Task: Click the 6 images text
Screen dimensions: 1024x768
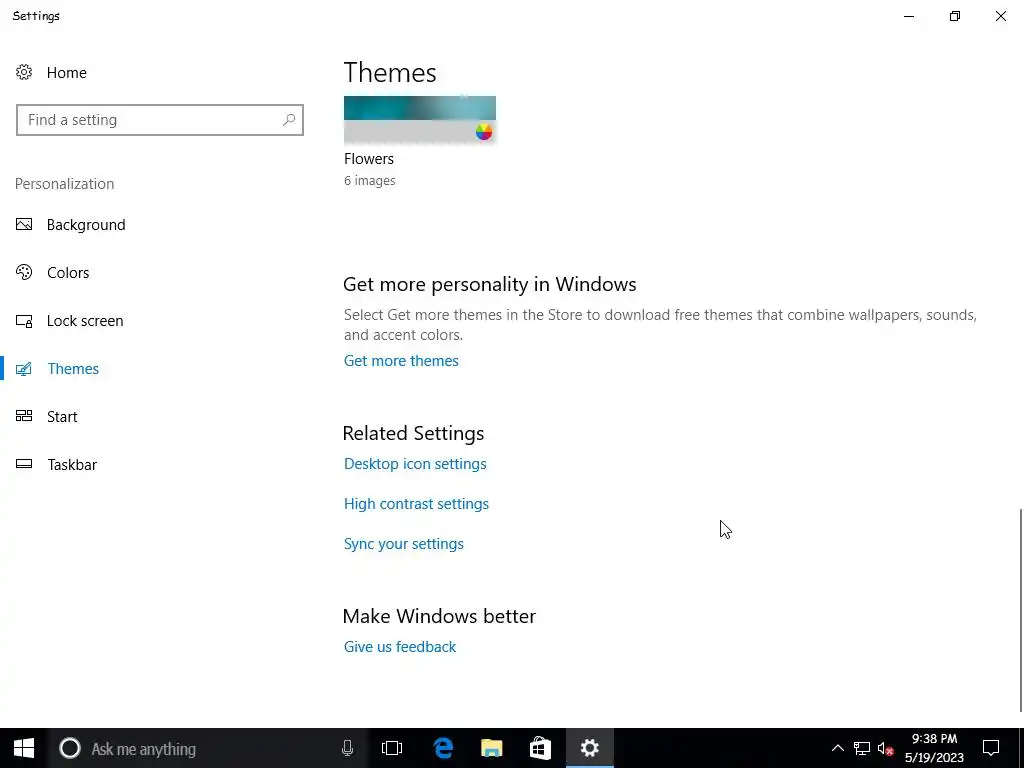Action: point(370,180)
